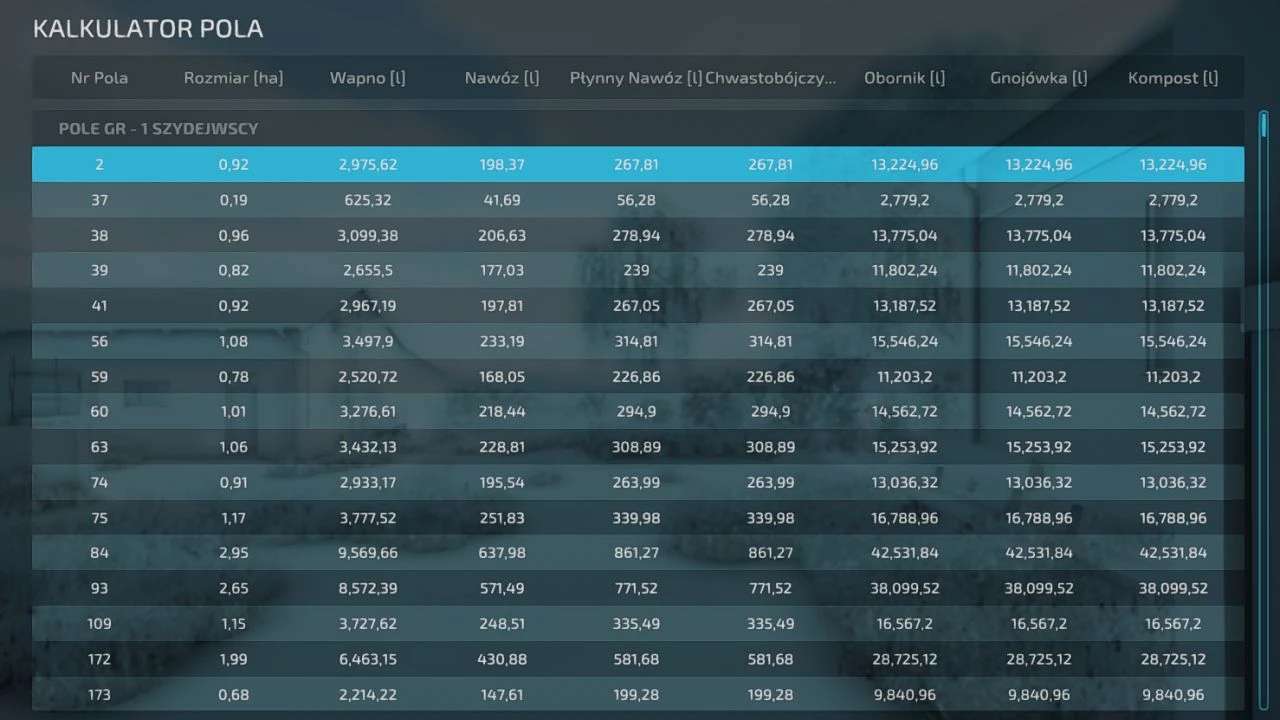
Task: Click the 'Kompost [l]' column header
Action: pos(1172,78)
